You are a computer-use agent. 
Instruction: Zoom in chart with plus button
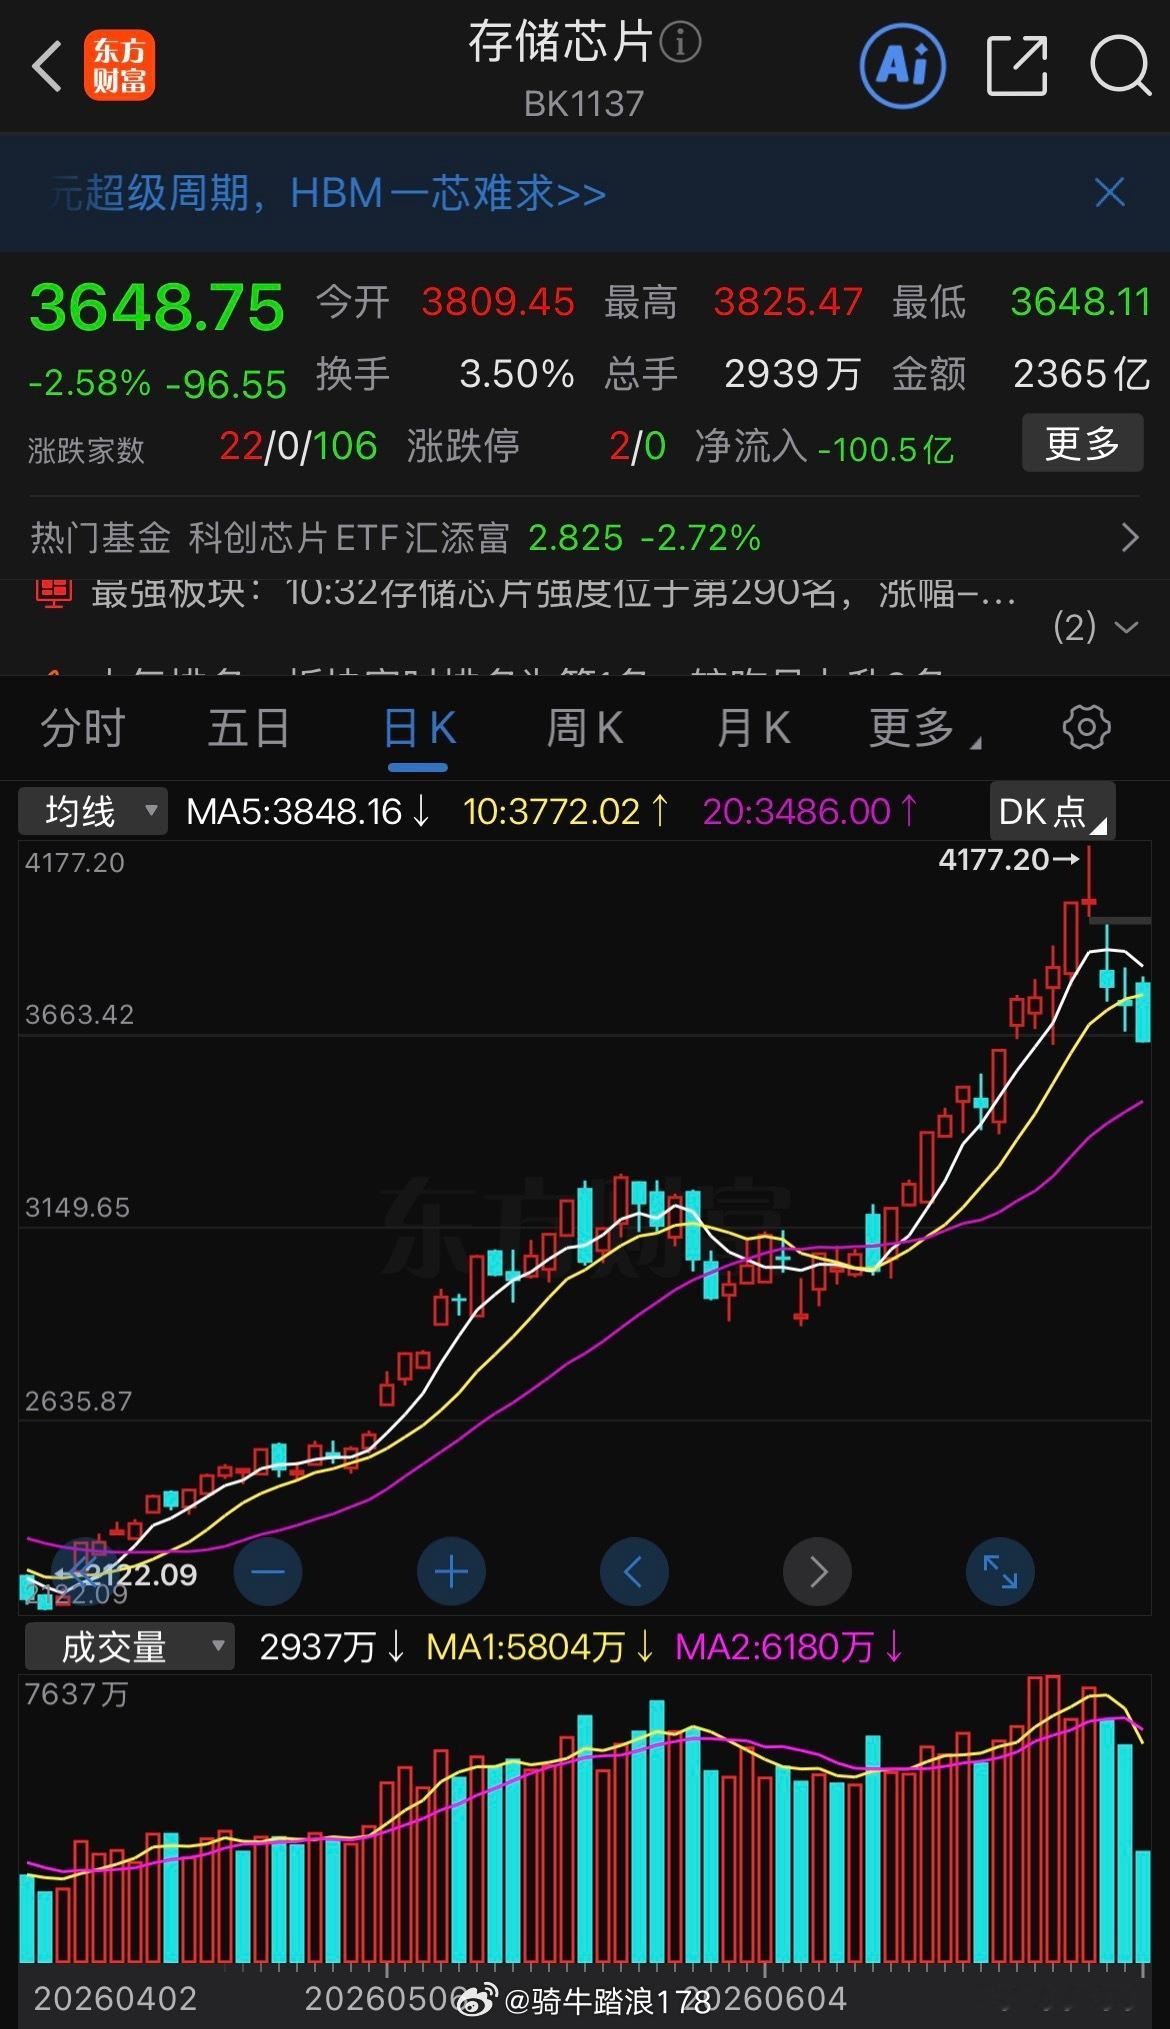[x=451, y=1572]
